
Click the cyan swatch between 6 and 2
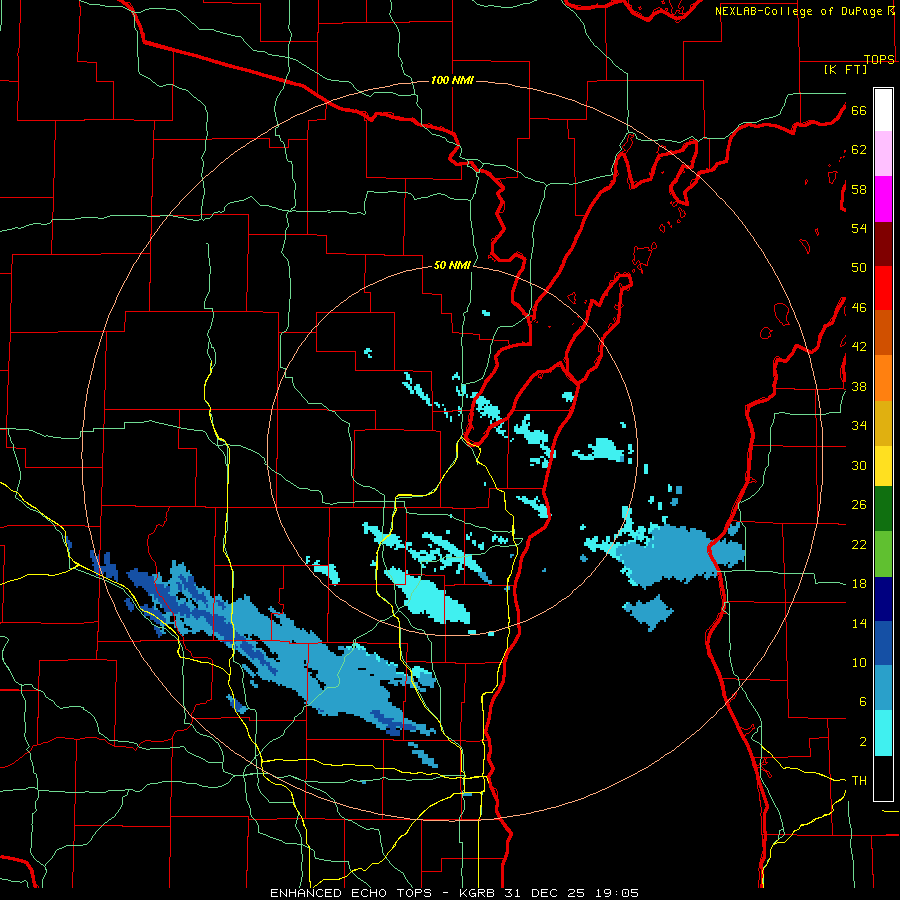click(883, 732)
